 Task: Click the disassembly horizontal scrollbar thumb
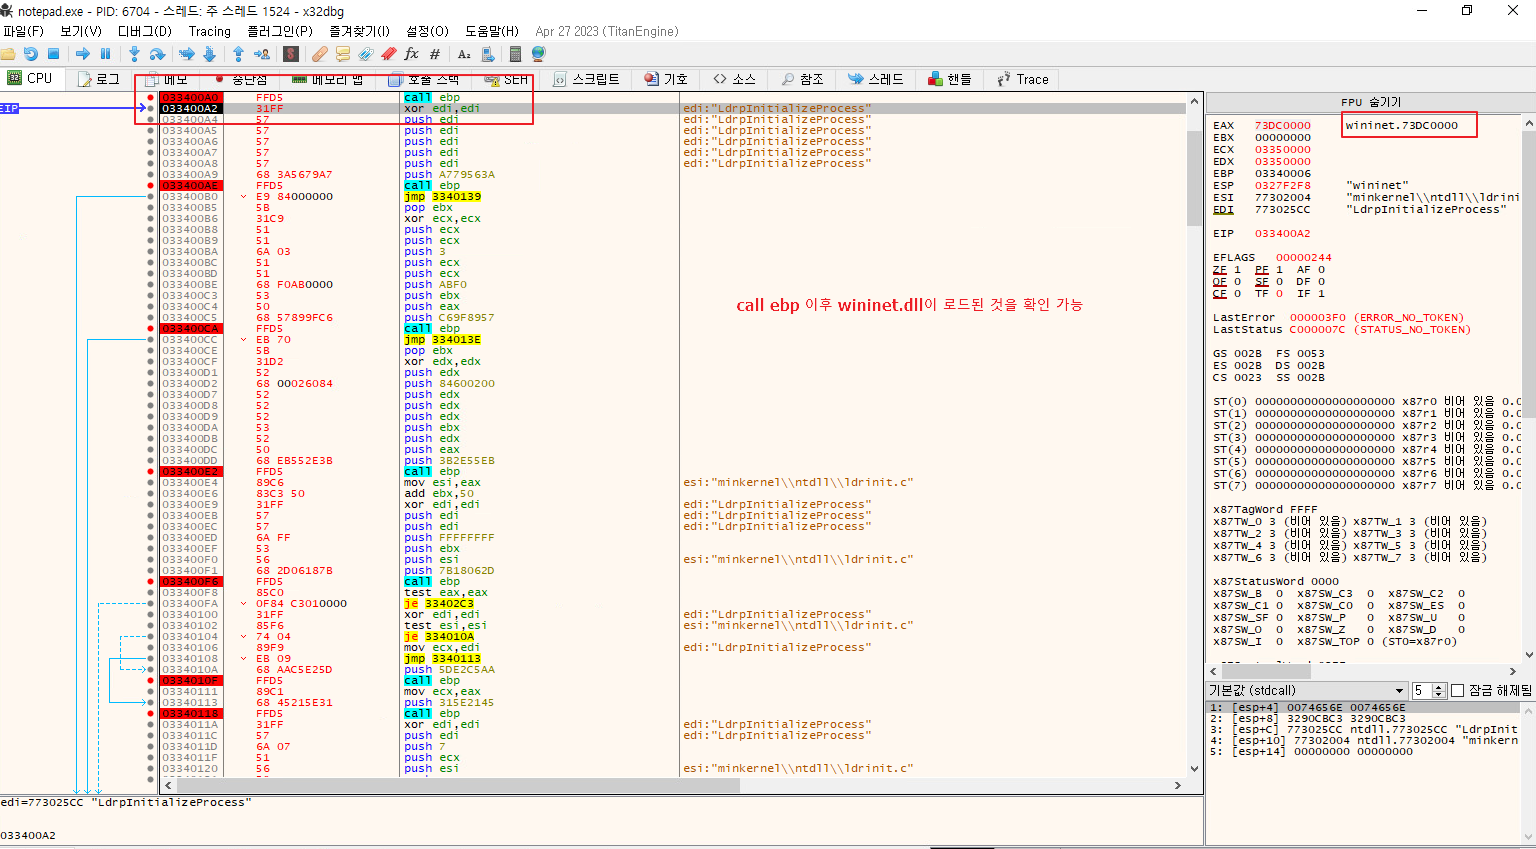click(x=457, y=785)
